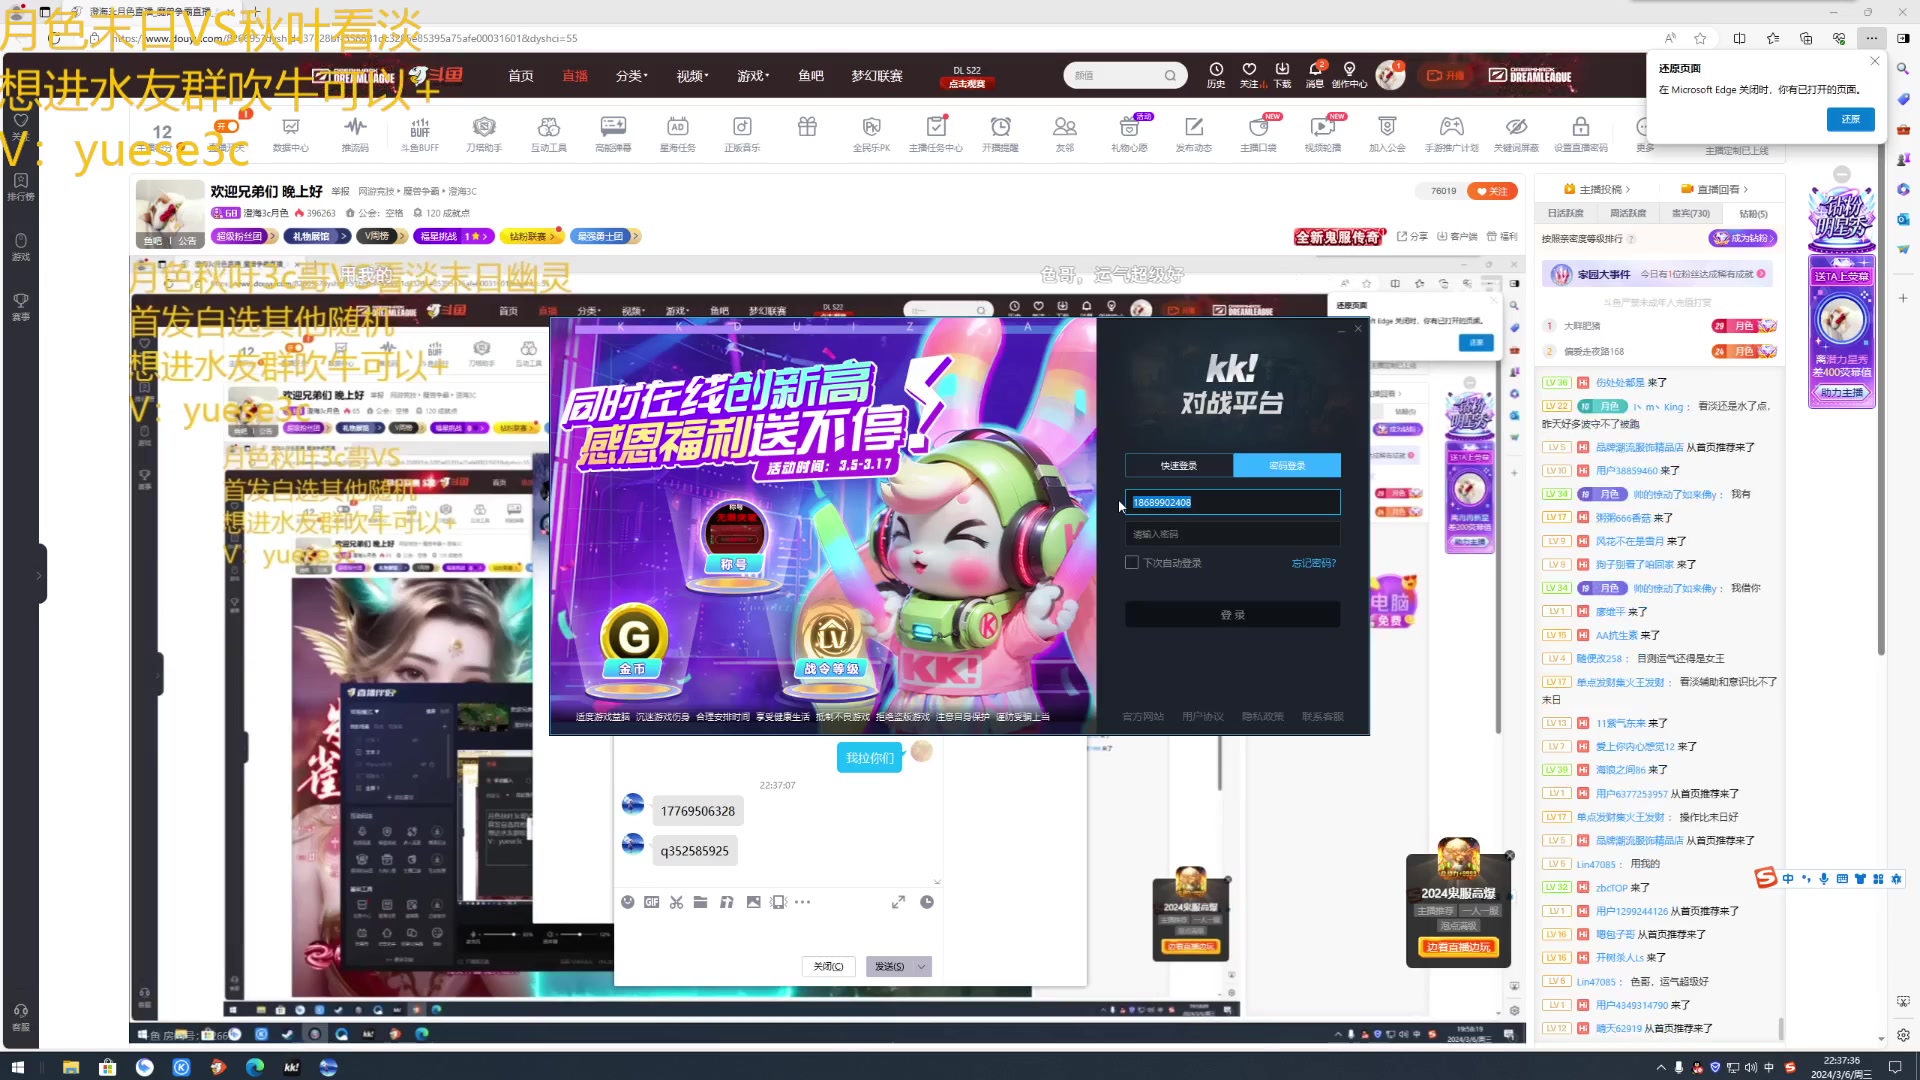
Task: Go to 首页 home in navigation
Action: pyautogui.click(x=521, y=76)
